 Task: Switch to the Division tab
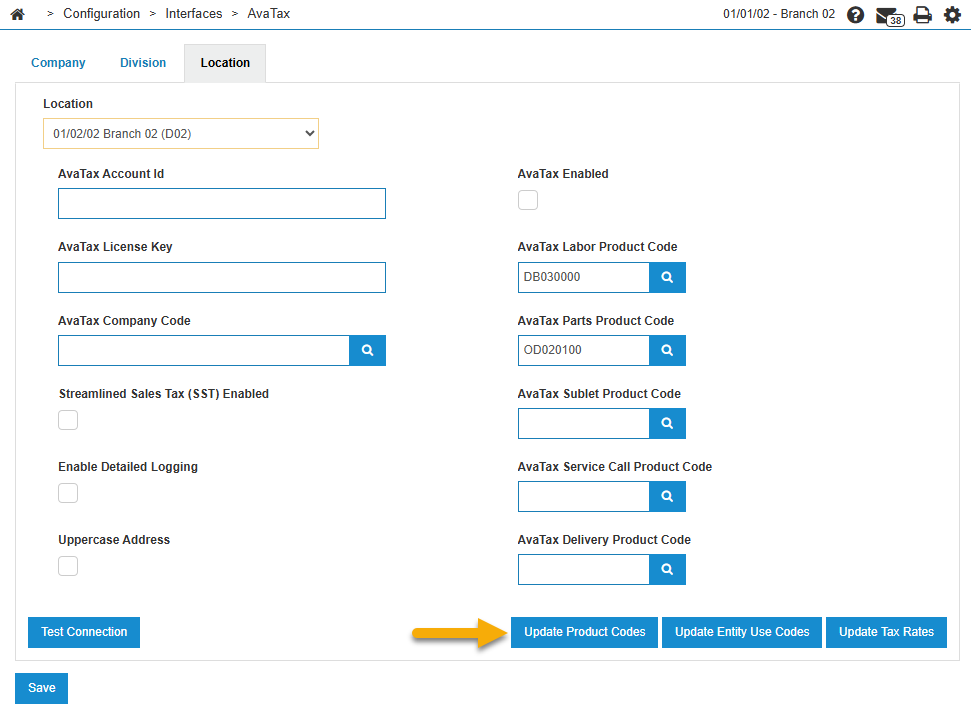point(143,63)
